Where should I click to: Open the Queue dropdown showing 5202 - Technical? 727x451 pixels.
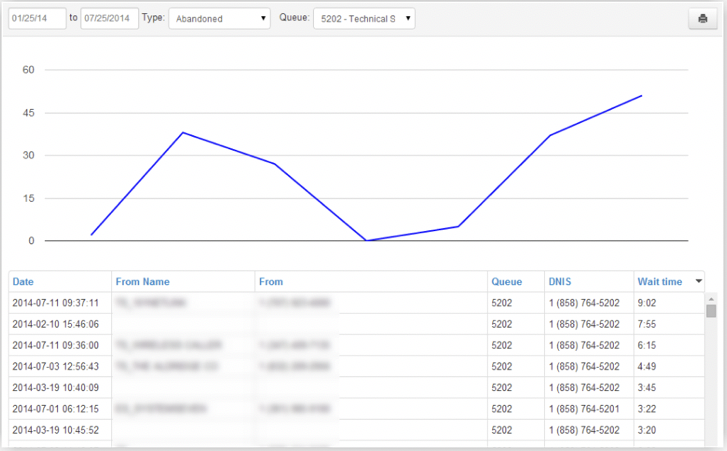coord(363,18)
